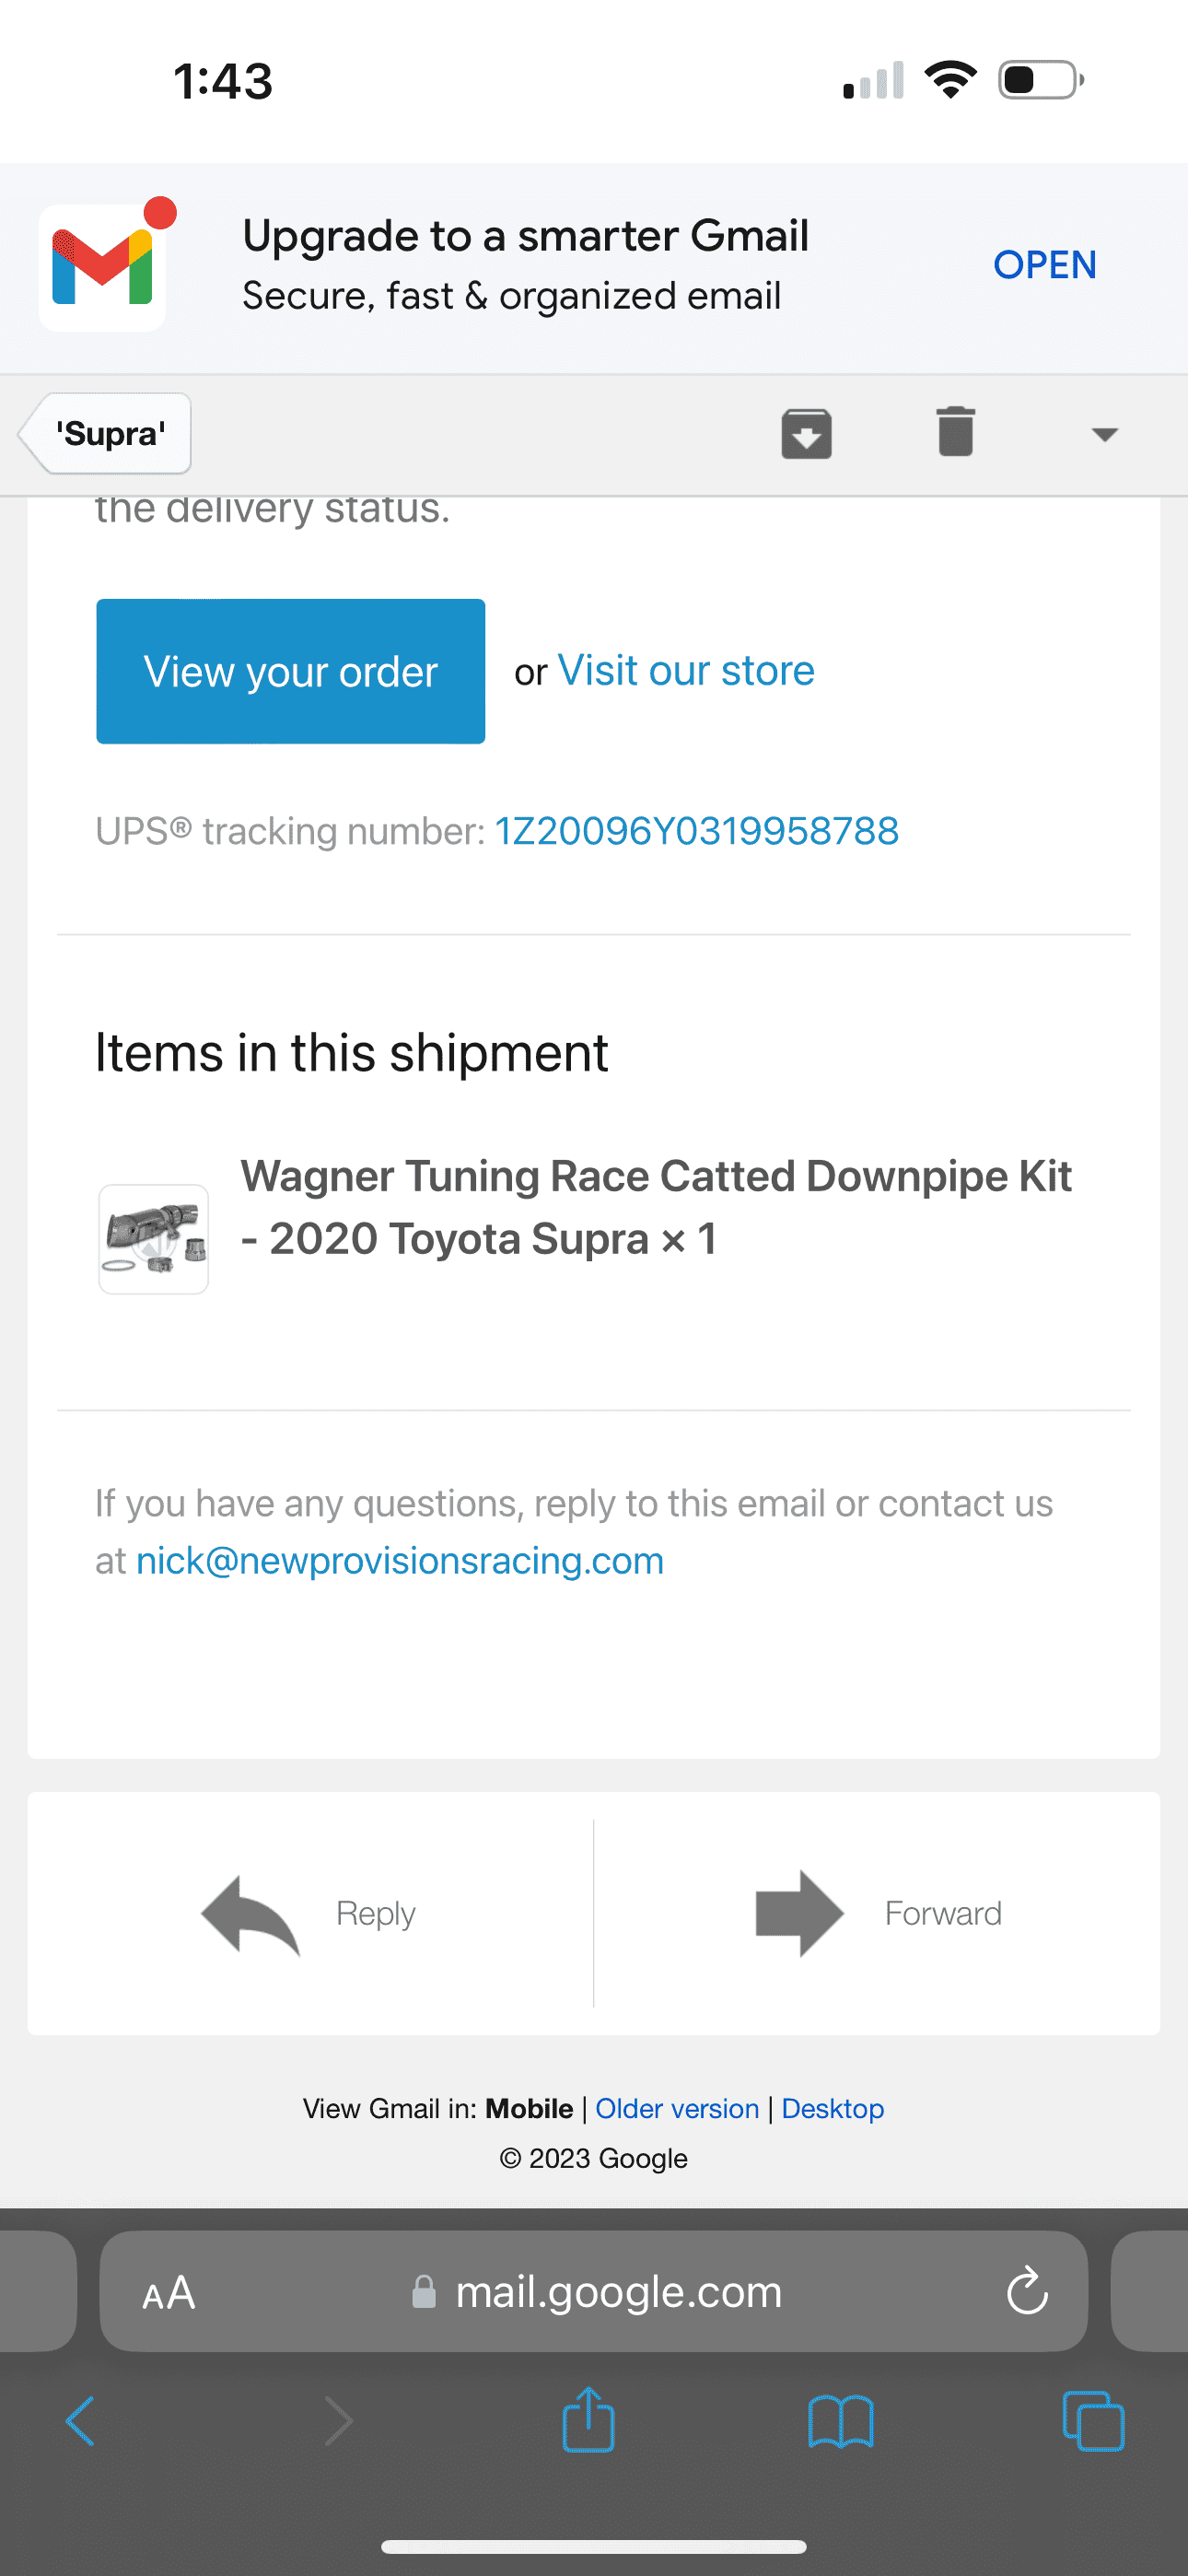Switch Gmail to Older version view
Image resolution: width=1188 pixels, height=2576 pixels.
677,2108
